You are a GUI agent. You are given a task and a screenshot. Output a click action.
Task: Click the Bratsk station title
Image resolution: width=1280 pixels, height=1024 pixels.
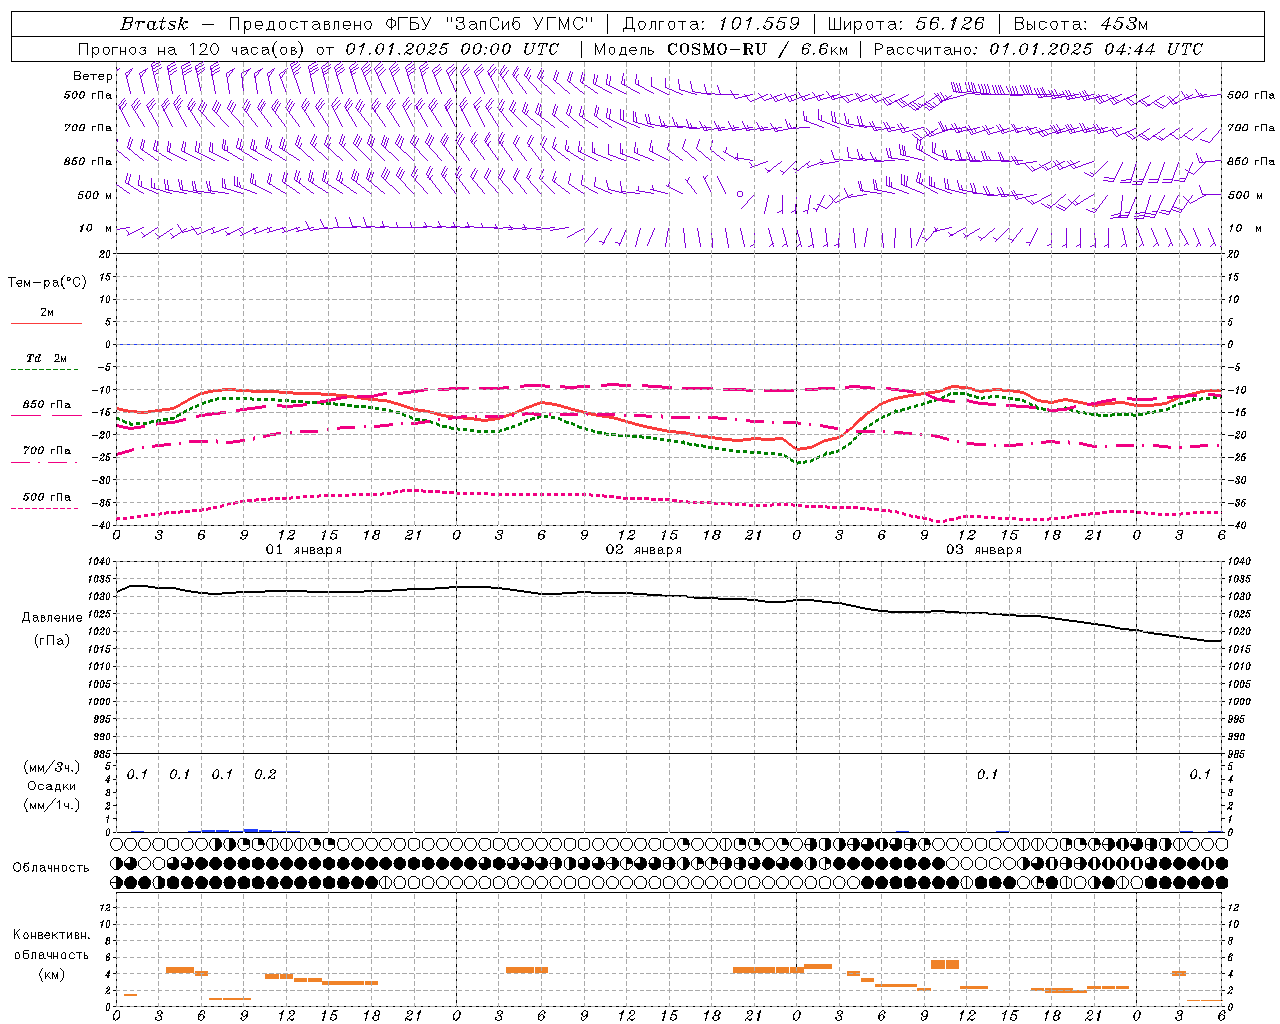pyautogui.click(x=153, y=23)
